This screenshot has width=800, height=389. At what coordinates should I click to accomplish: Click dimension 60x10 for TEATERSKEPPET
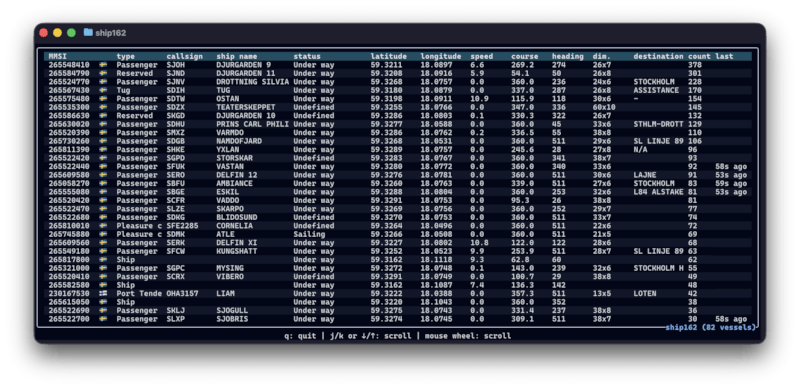(x=604, y=107)
